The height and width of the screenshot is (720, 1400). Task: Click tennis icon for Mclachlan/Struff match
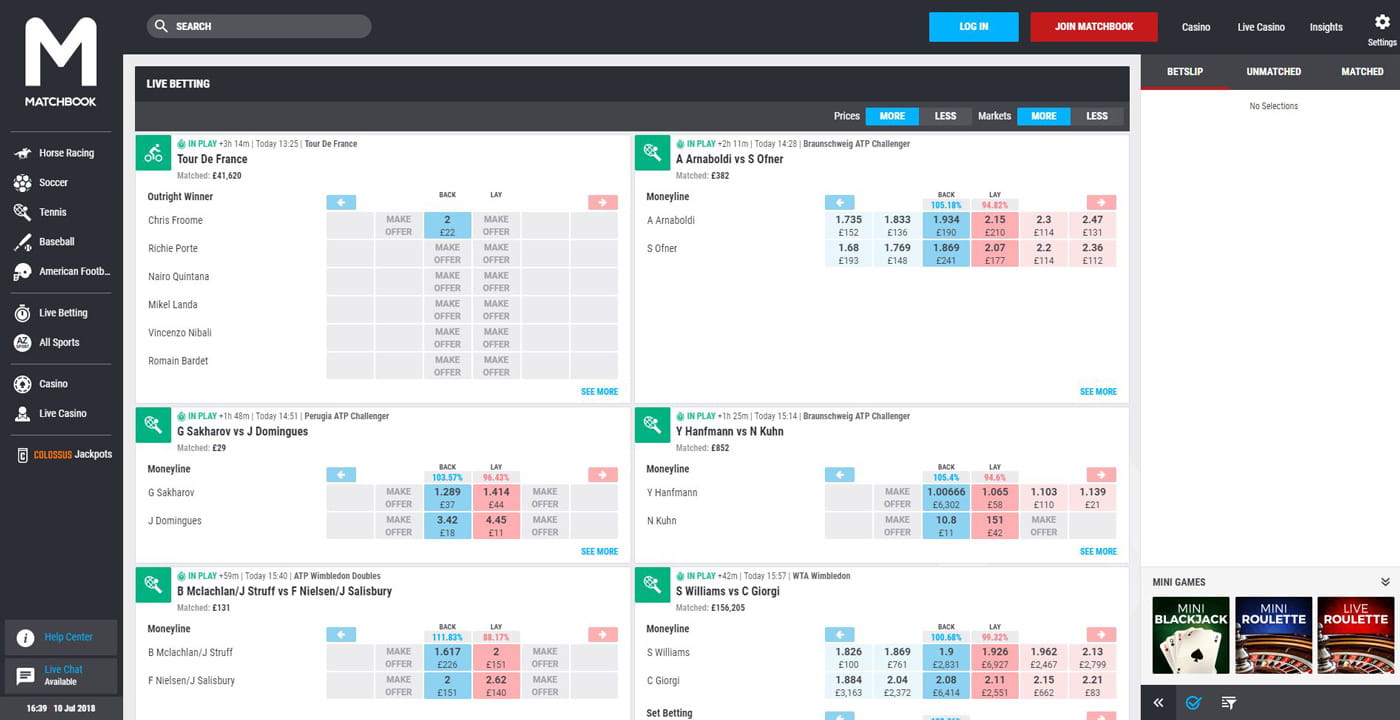[153, 585]
